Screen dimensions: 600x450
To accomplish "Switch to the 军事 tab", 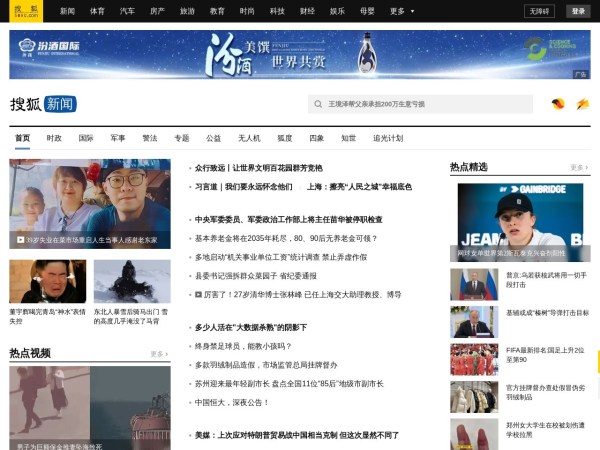I will pos(118,138).
